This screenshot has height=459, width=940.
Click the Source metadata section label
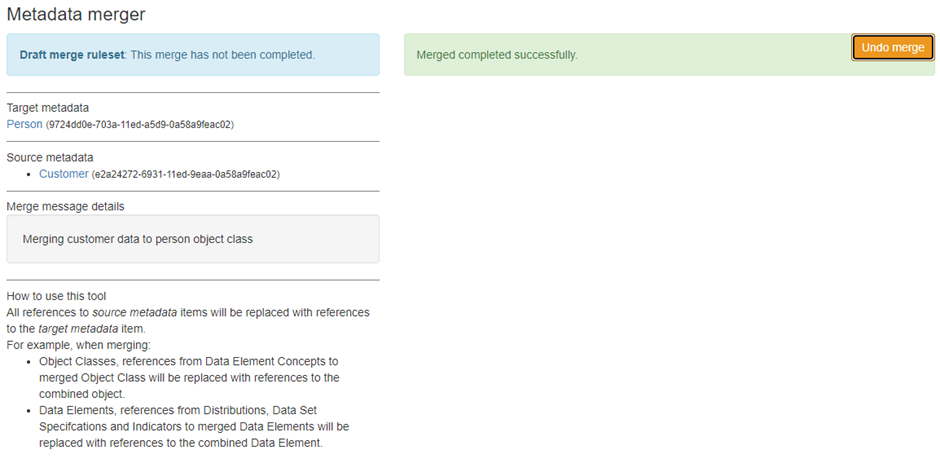(x=50, y=157)
